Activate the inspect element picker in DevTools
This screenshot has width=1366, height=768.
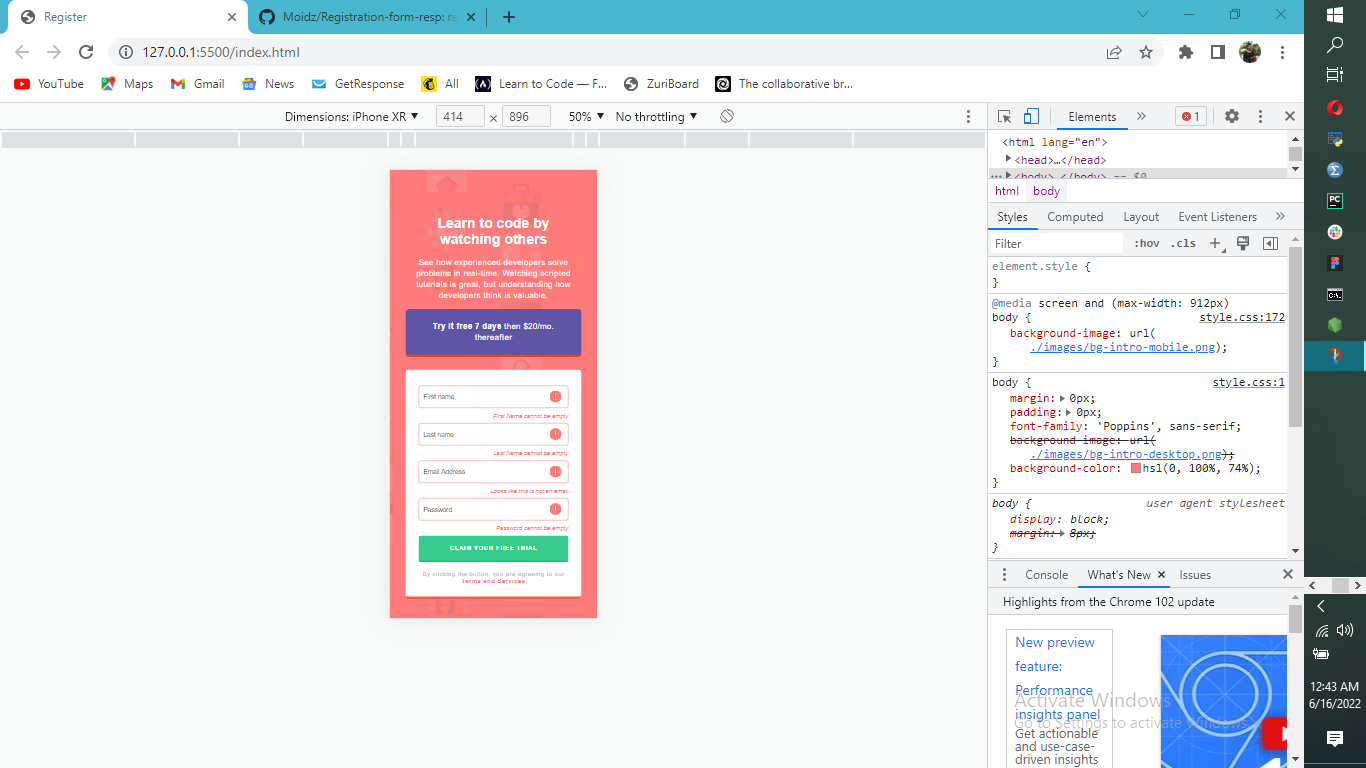coord(1005,117)
